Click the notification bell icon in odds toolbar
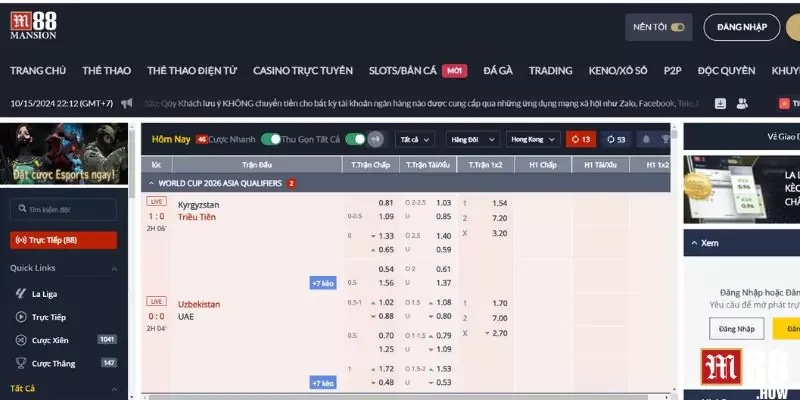800x400 pixels. [646, 139]
